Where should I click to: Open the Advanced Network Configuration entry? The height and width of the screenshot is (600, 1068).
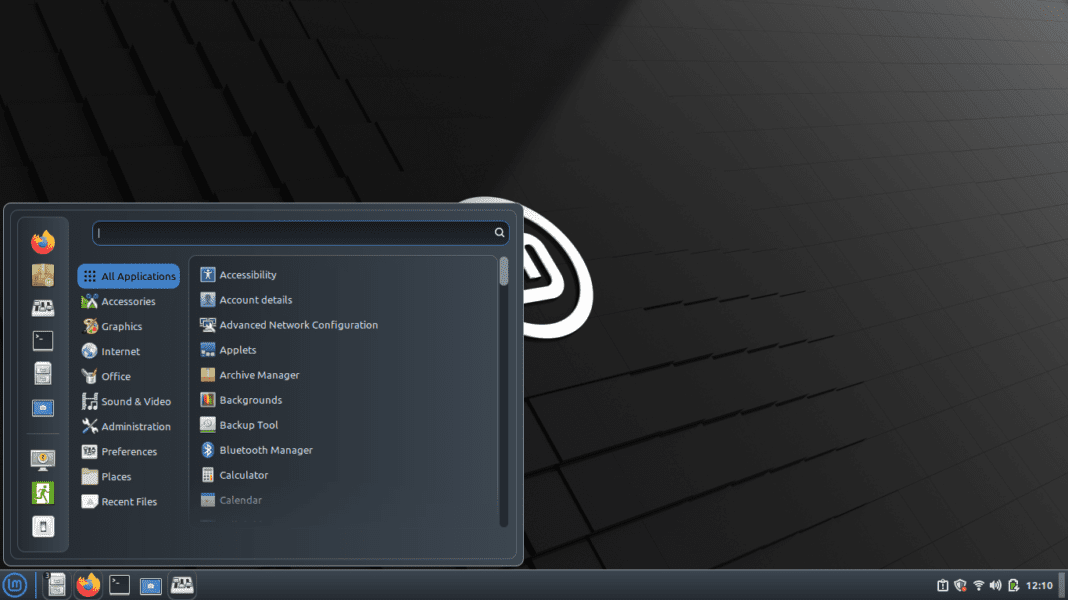click(x=296, y=325)
